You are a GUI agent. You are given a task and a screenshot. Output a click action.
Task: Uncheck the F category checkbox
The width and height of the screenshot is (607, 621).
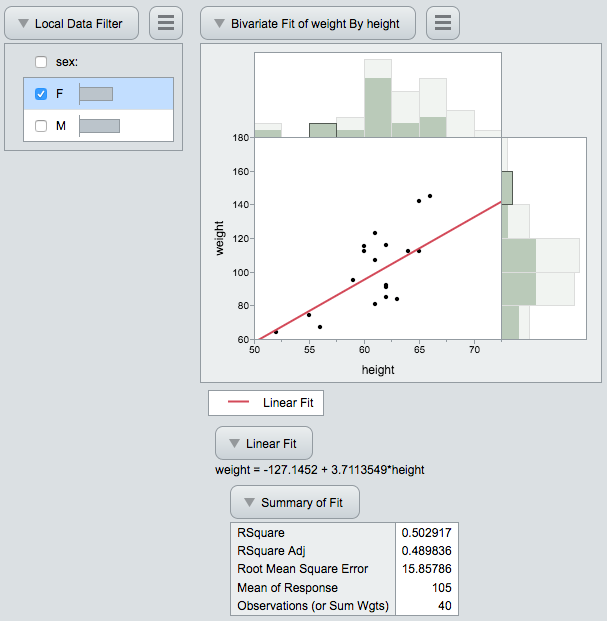click(41, 94)
